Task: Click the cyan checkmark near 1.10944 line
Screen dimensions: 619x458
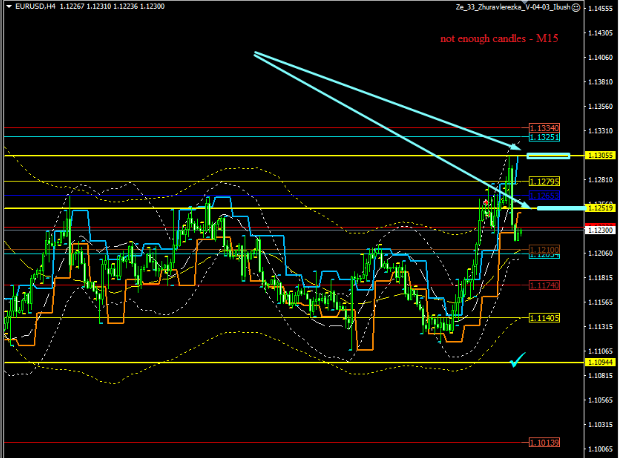Action: point(517,359)
